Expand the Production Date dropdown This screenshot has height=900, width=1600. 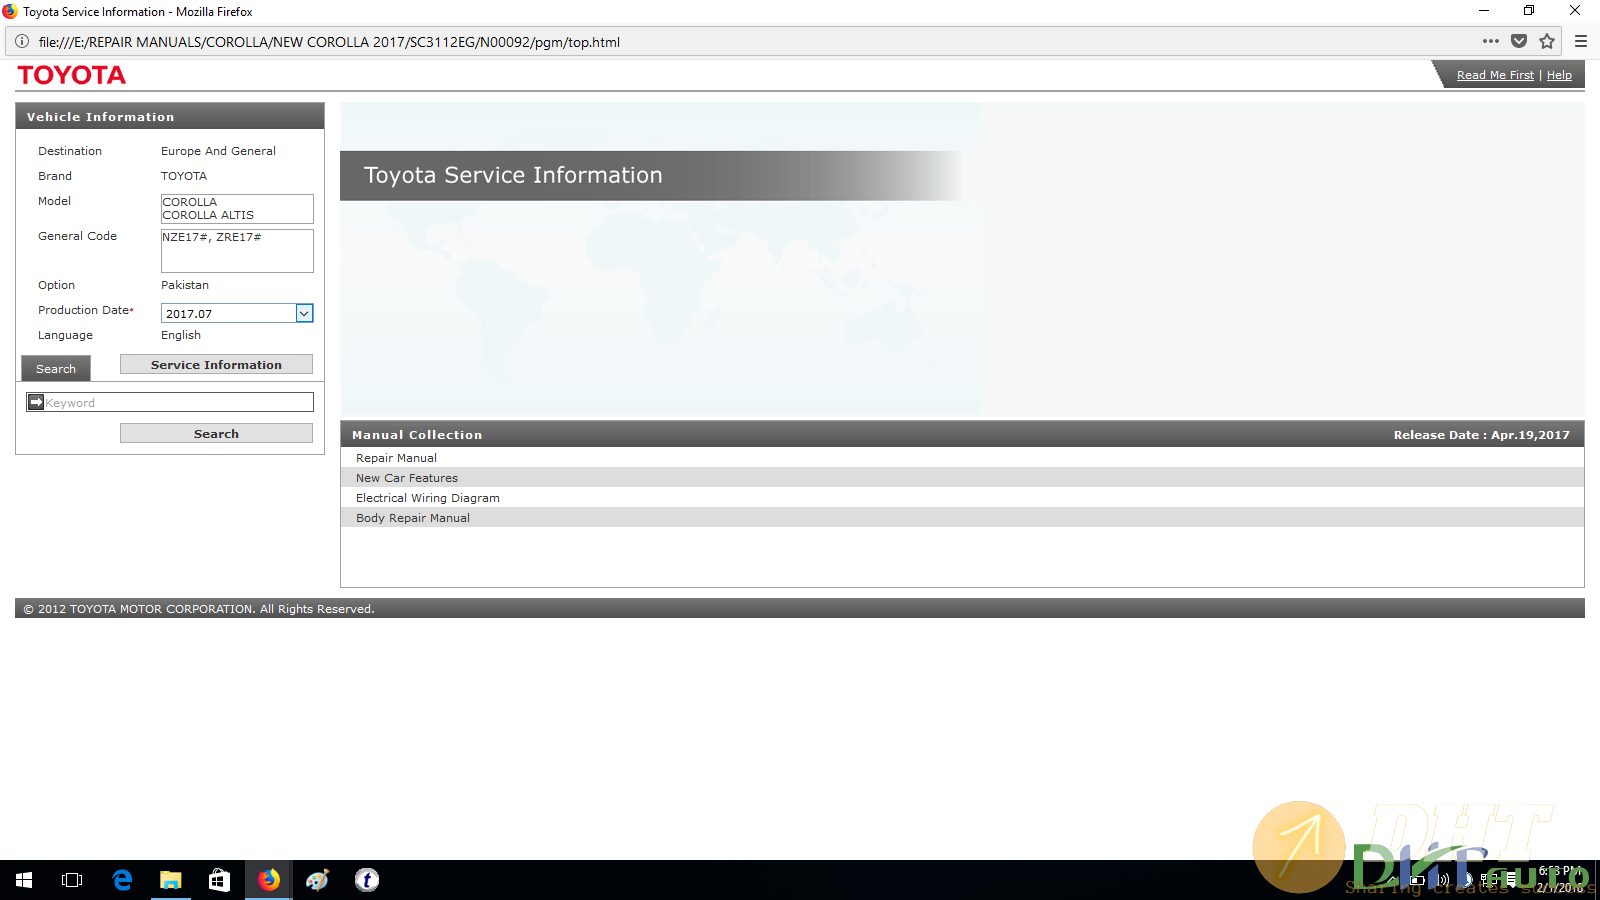click(x=304, y=314)
